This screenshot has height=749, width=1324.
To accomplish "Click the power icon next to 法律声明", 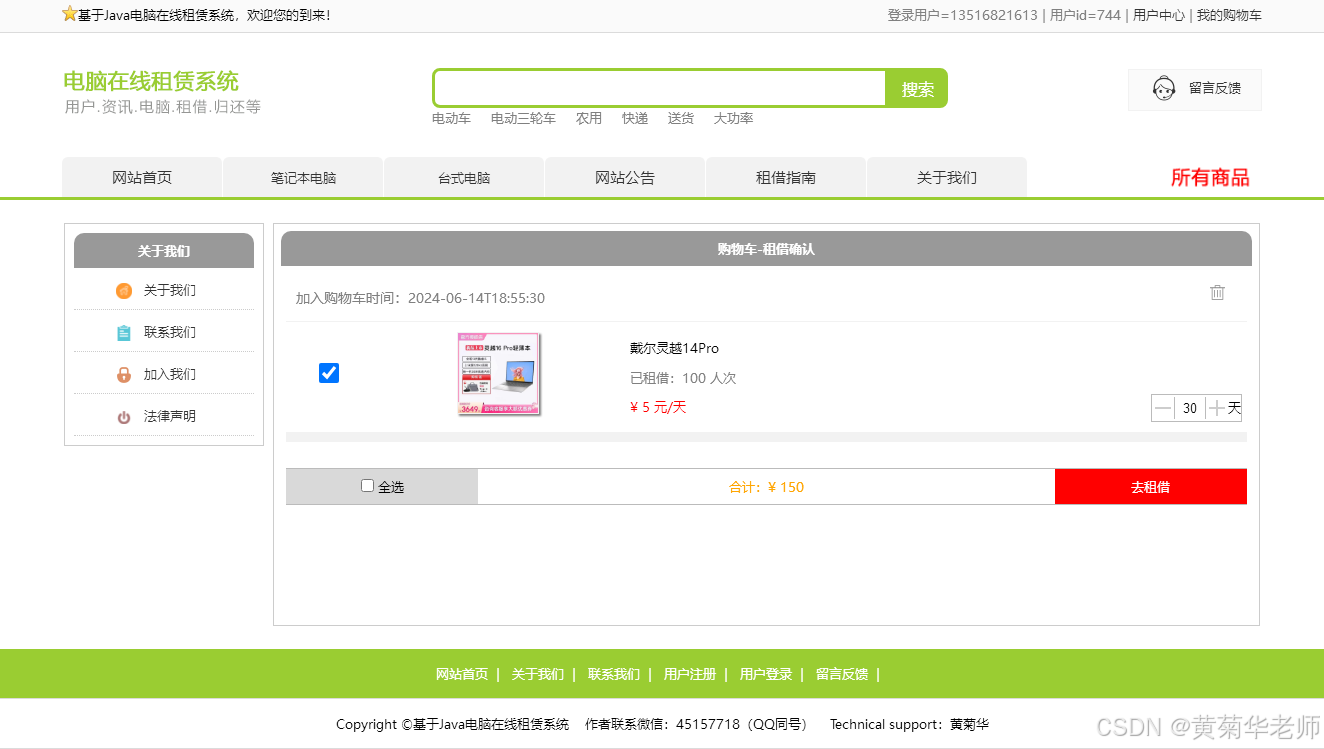I will pos(124,417).
